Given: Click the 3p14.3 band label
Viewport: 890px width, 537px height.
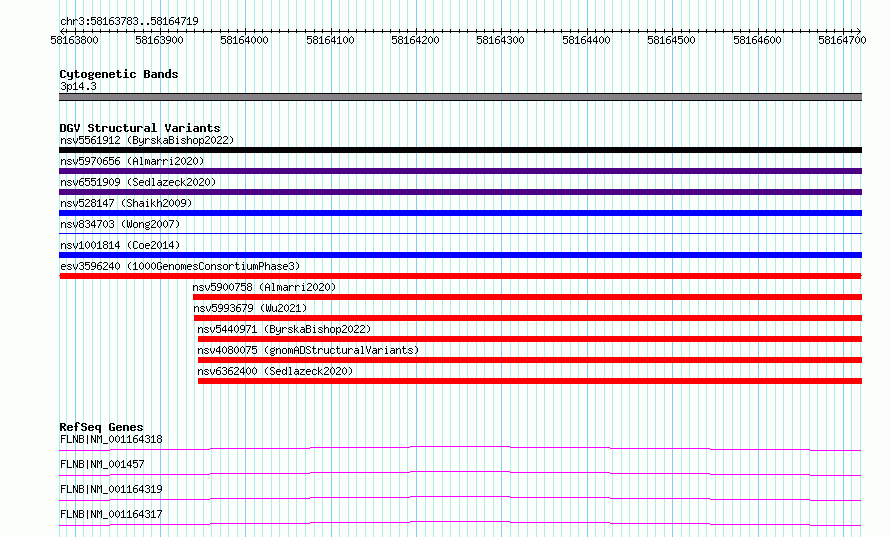Looking at the screenshot, I should pos(78,86).
